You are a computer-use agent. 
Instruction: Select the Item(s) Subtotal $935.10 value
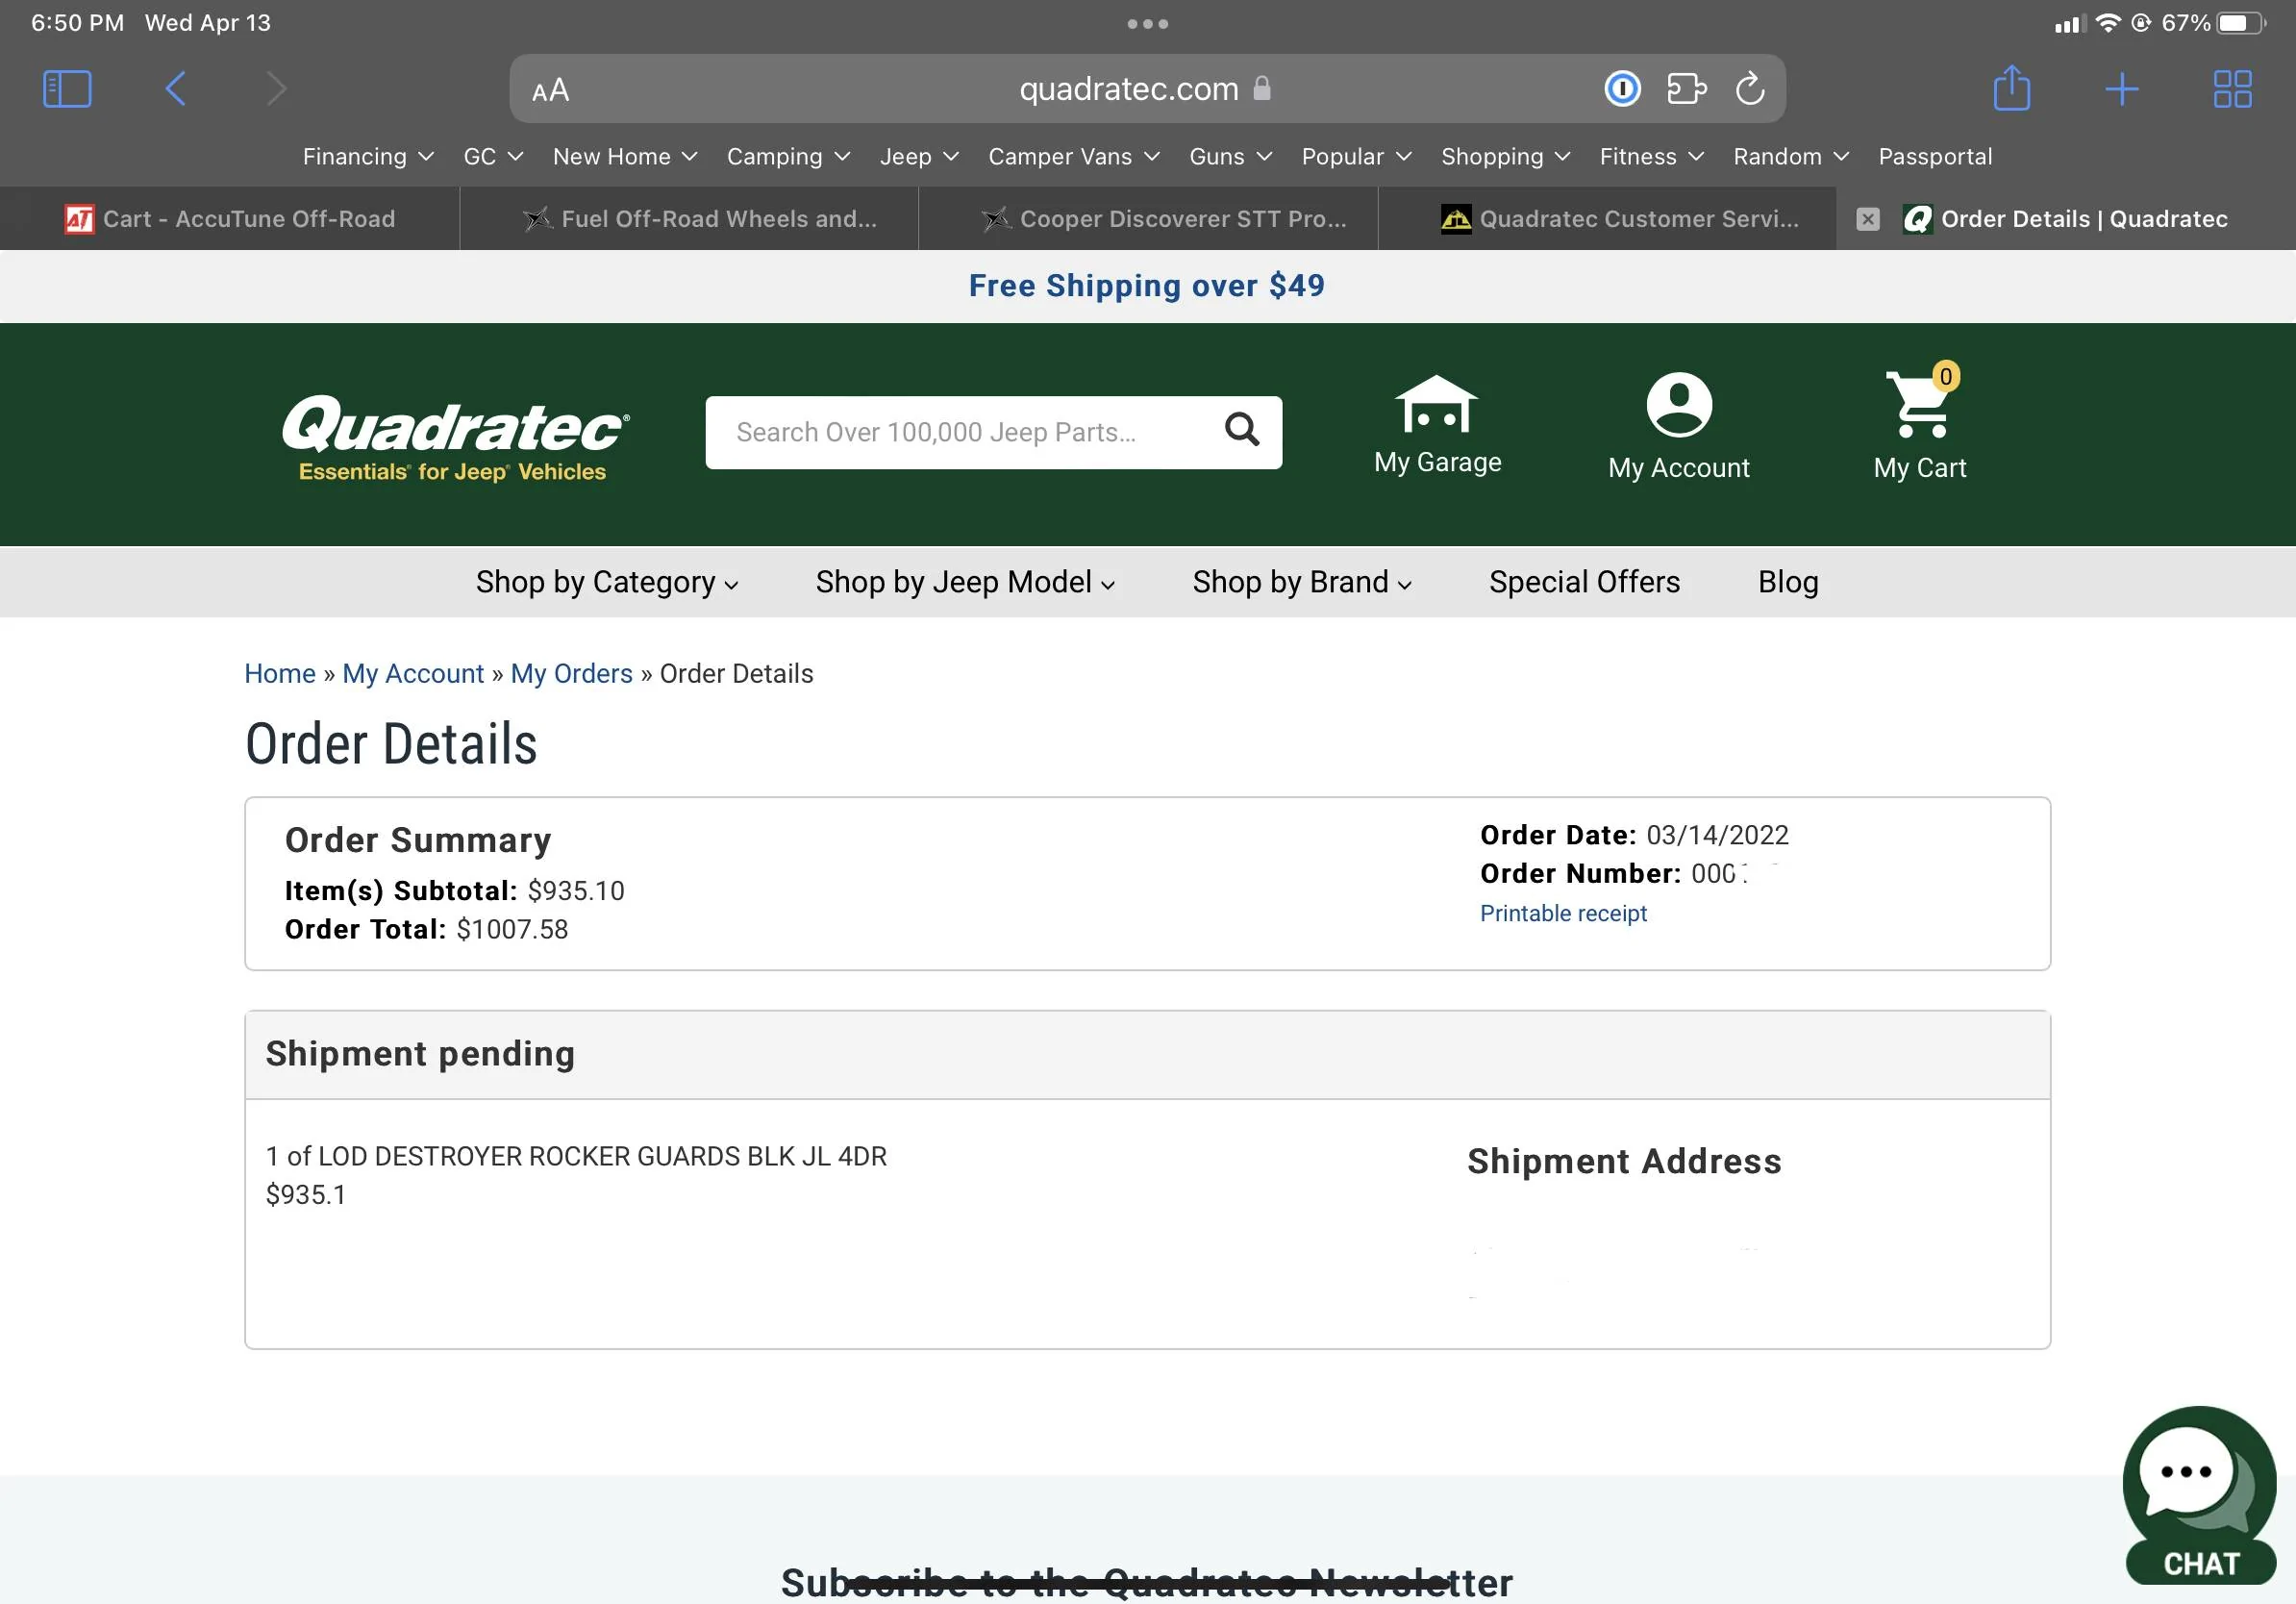576,891
